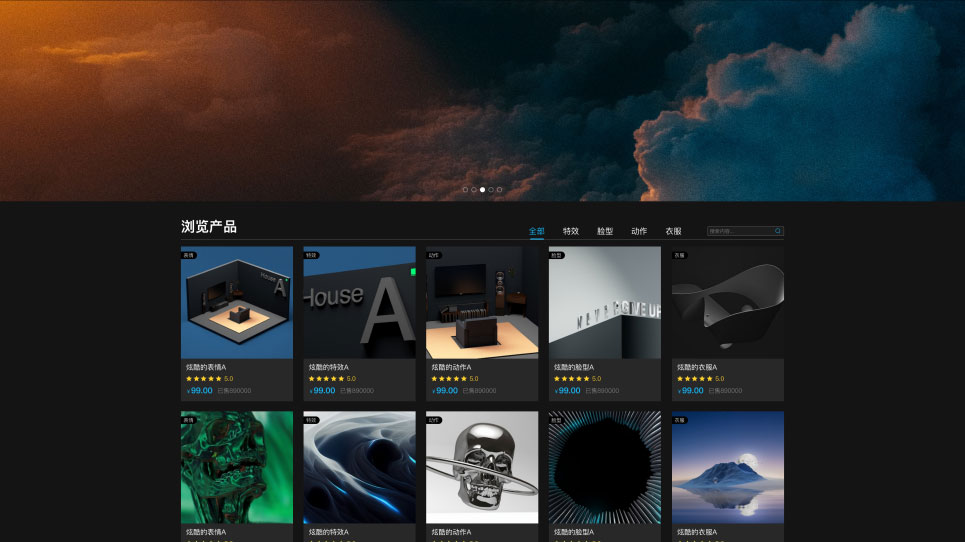The image size is (965, 542).
Task: Click the search magnifier icon
Action: tap(777, 231)
